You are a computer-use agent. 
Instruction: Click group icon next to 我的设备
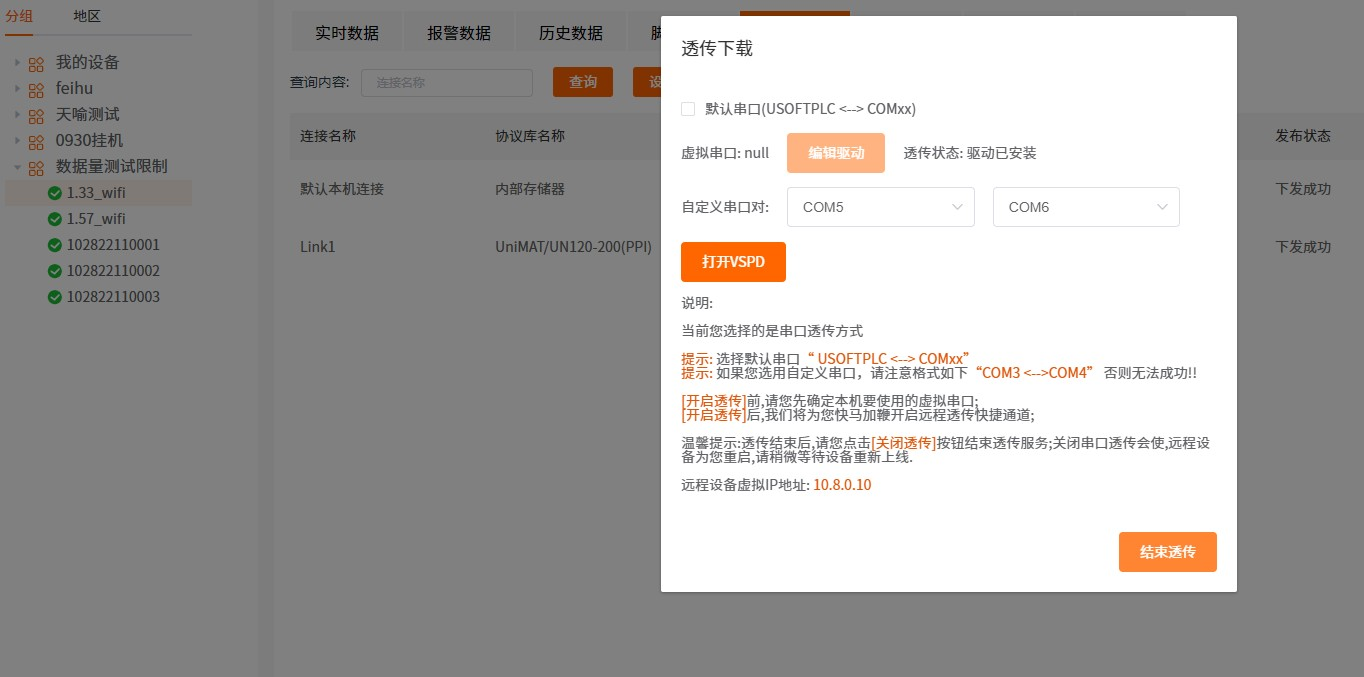pos(36,63)
